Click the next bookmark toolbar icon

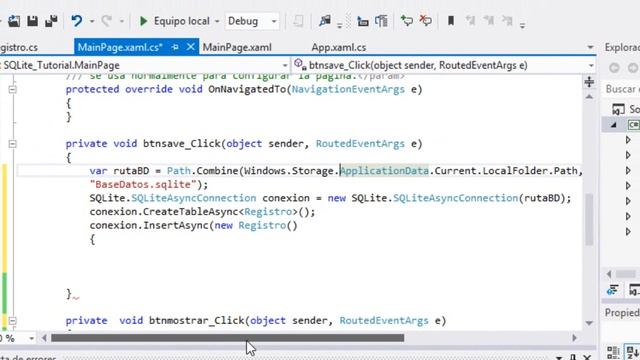[489, 21]
